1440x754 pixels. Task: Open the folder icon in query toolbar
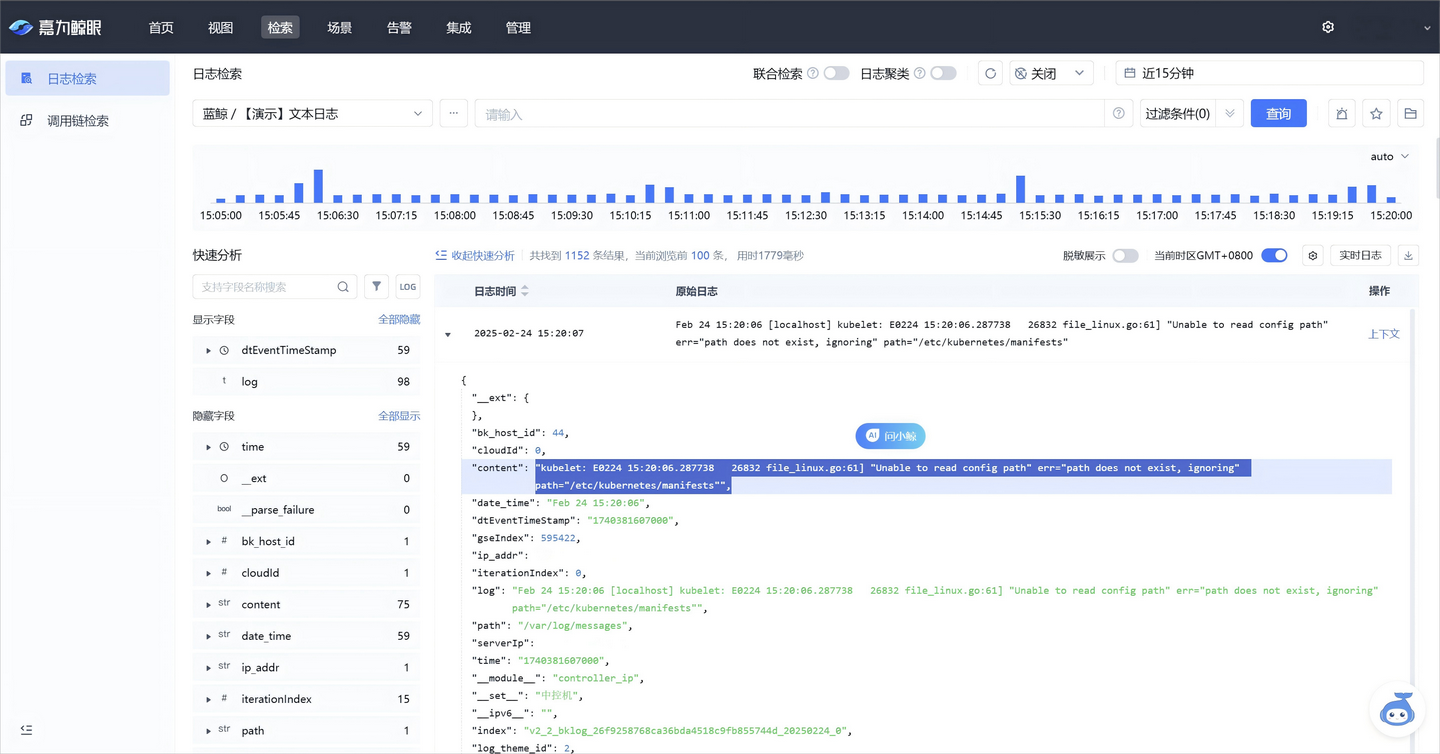pyautogui.click(x=1410, y=114)
